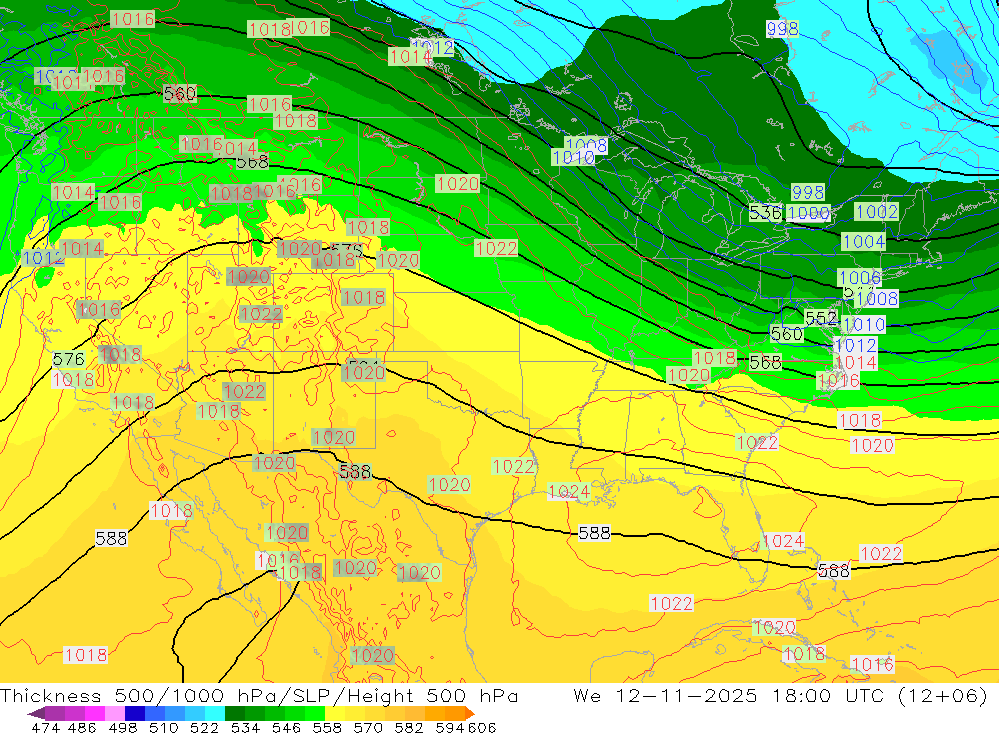The image size is (1000, 733).
Task: Click the legend value 546
Action: pos(286,728)
